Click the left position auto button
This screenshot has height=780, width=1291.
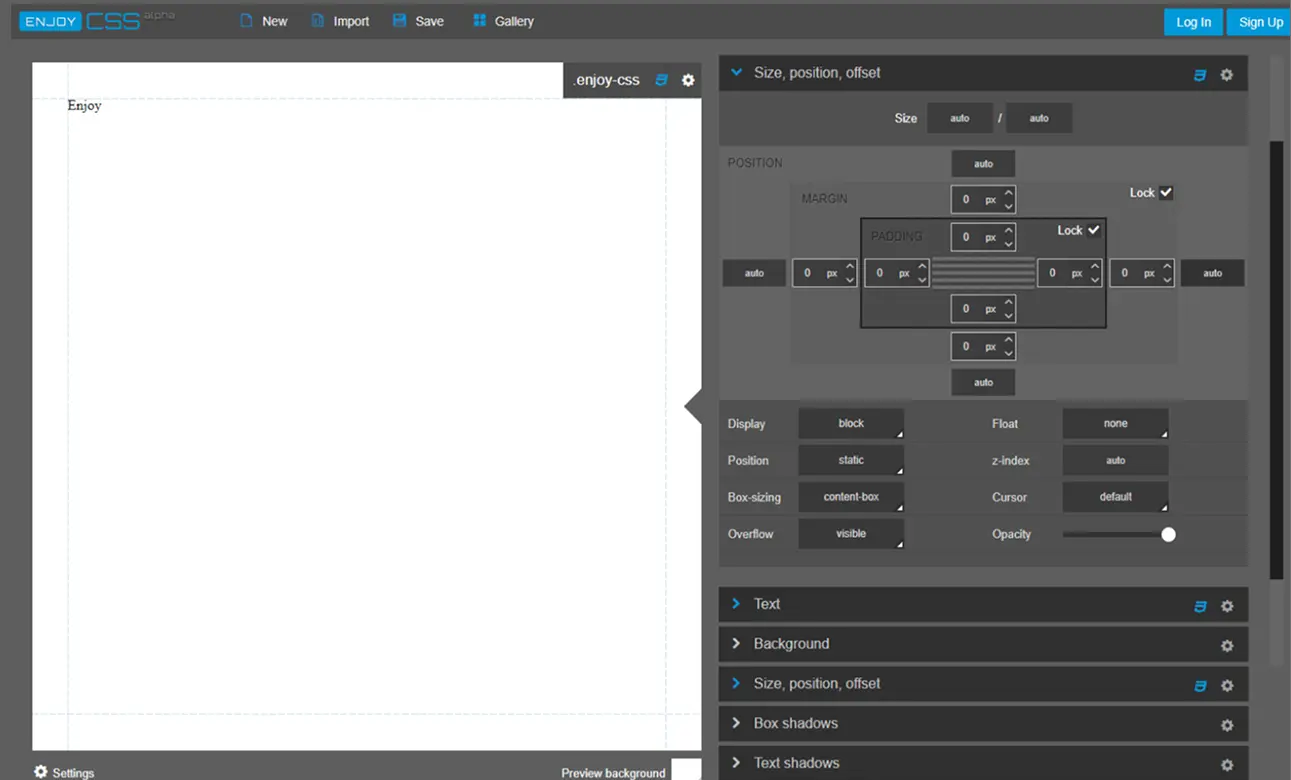pos(754,273)
